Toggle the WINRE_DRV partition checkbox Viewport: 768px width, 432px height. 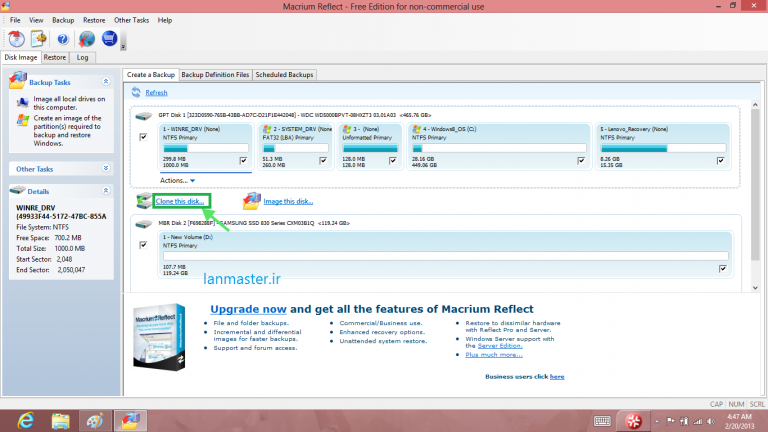pos(243,161)
